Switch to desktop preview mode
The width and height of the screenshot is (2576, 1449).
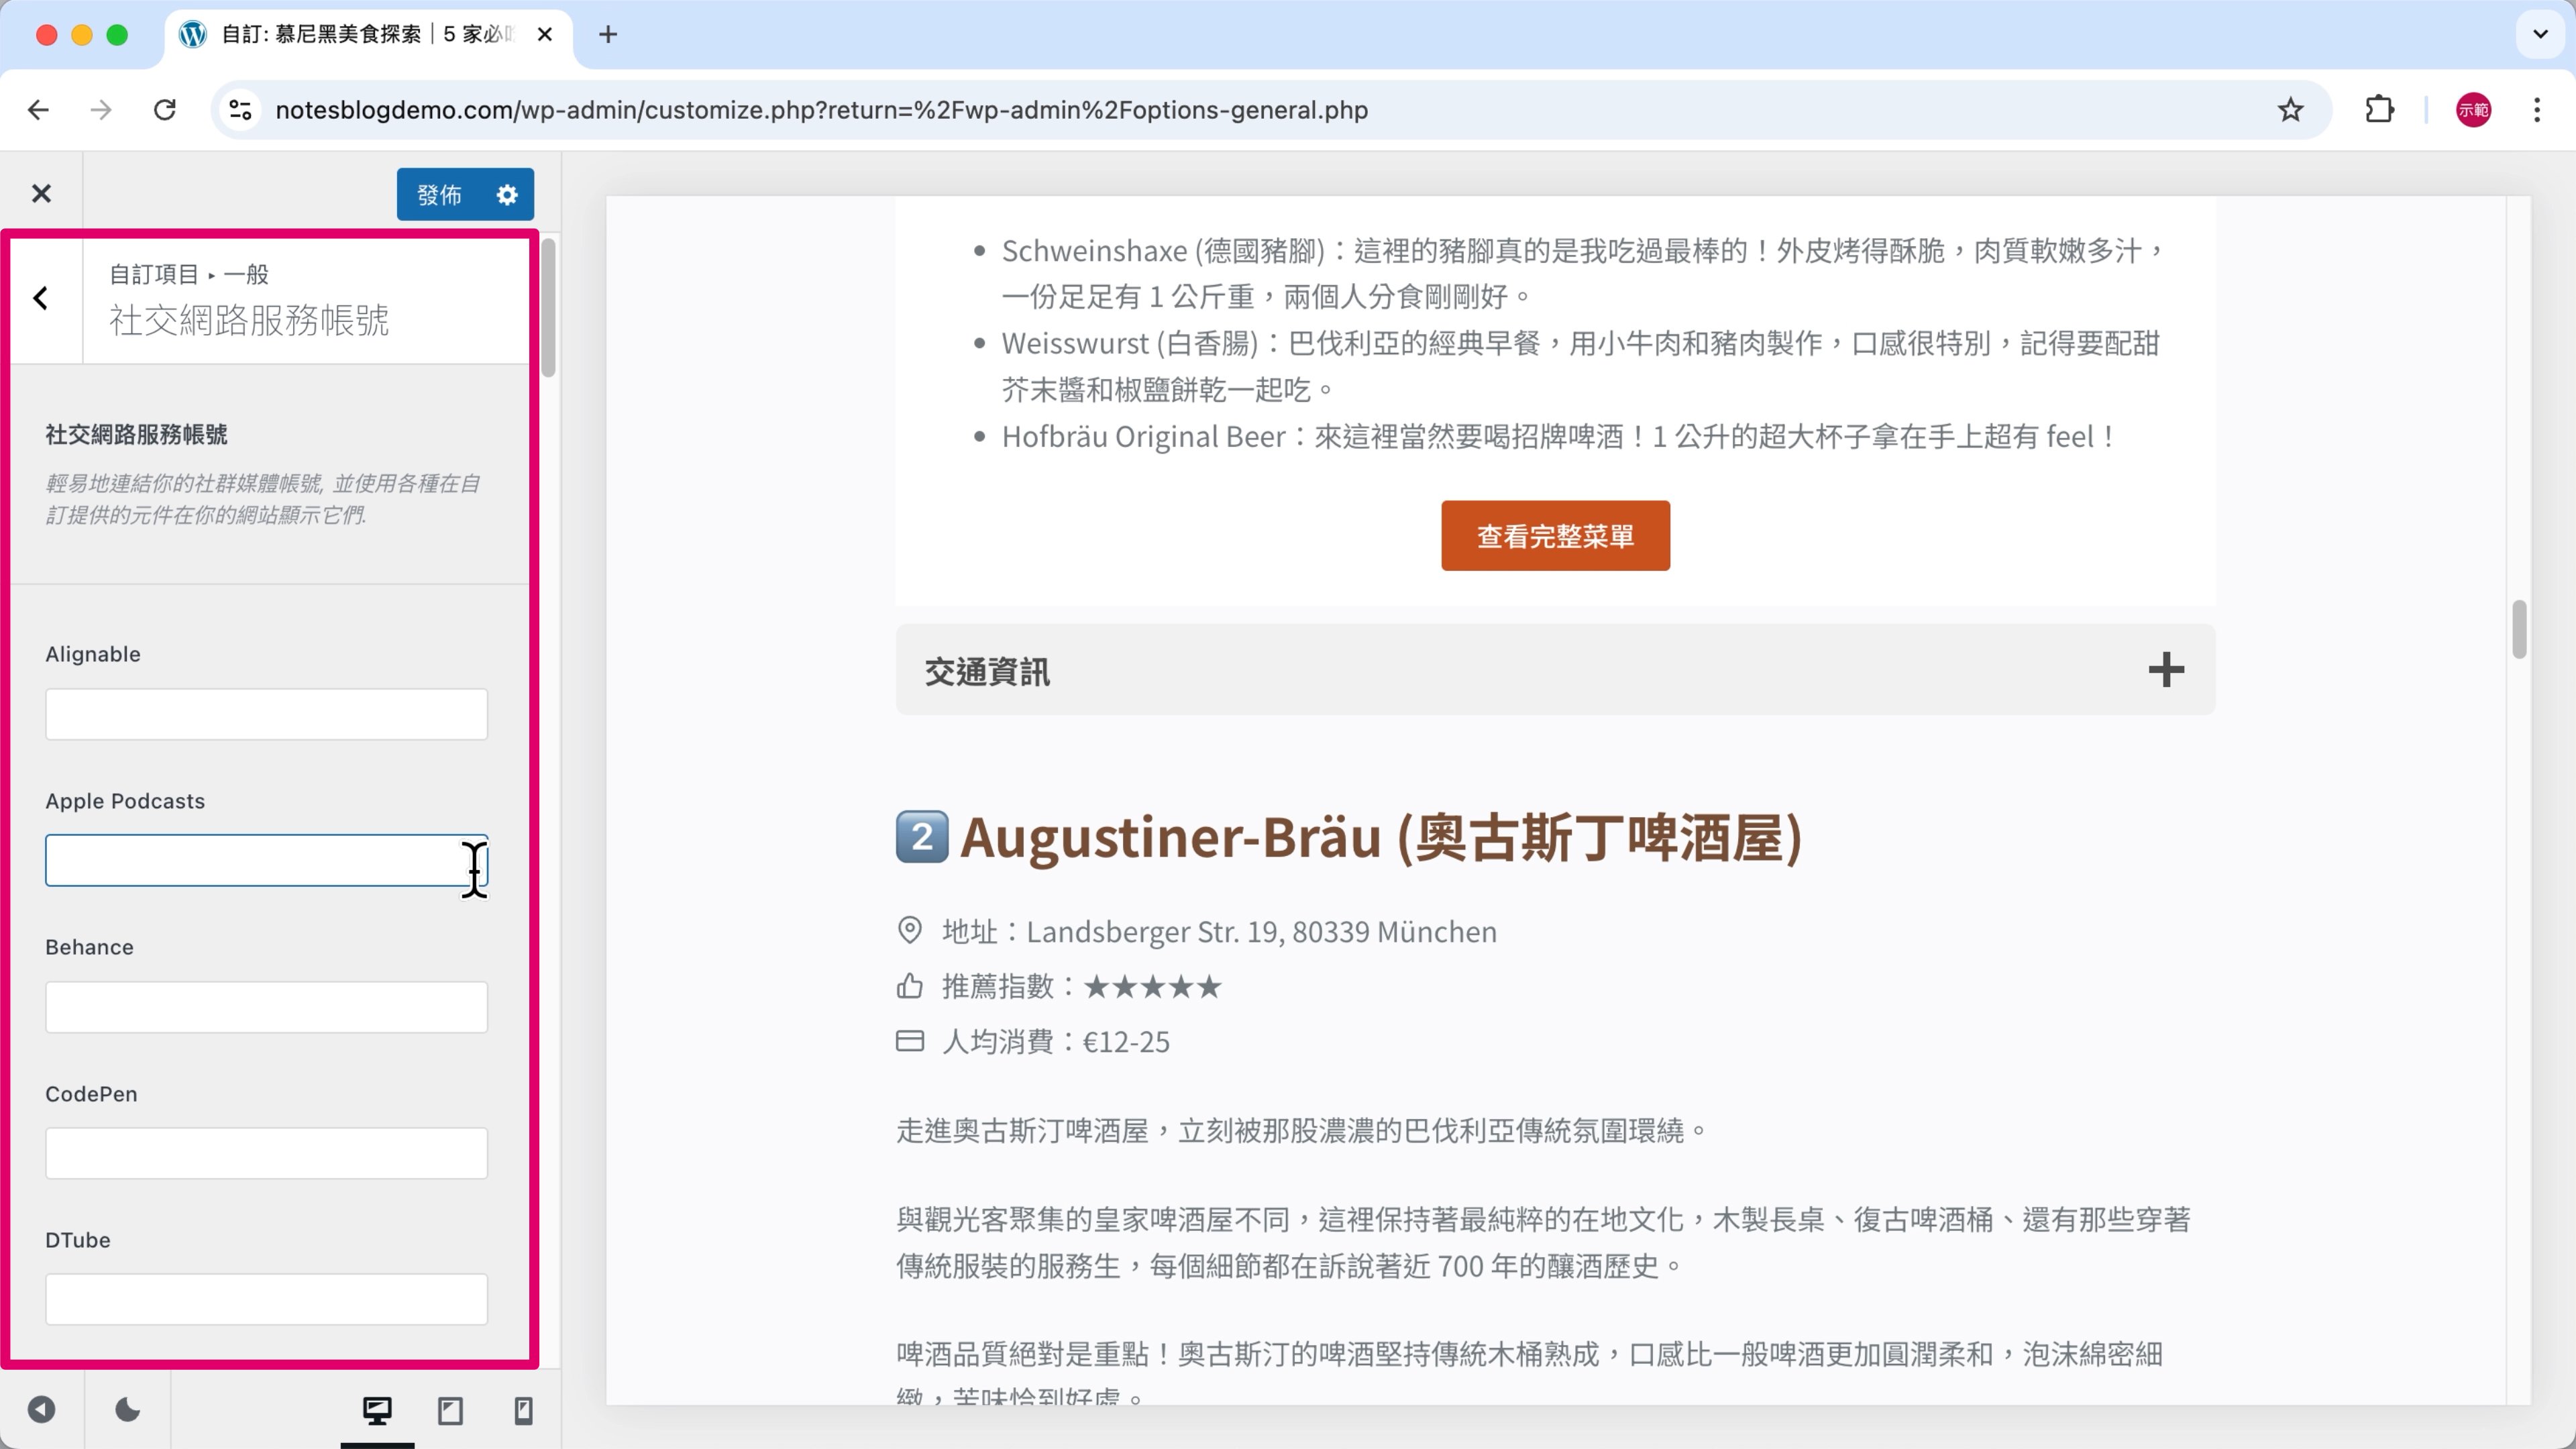(x=377, y=1410)
